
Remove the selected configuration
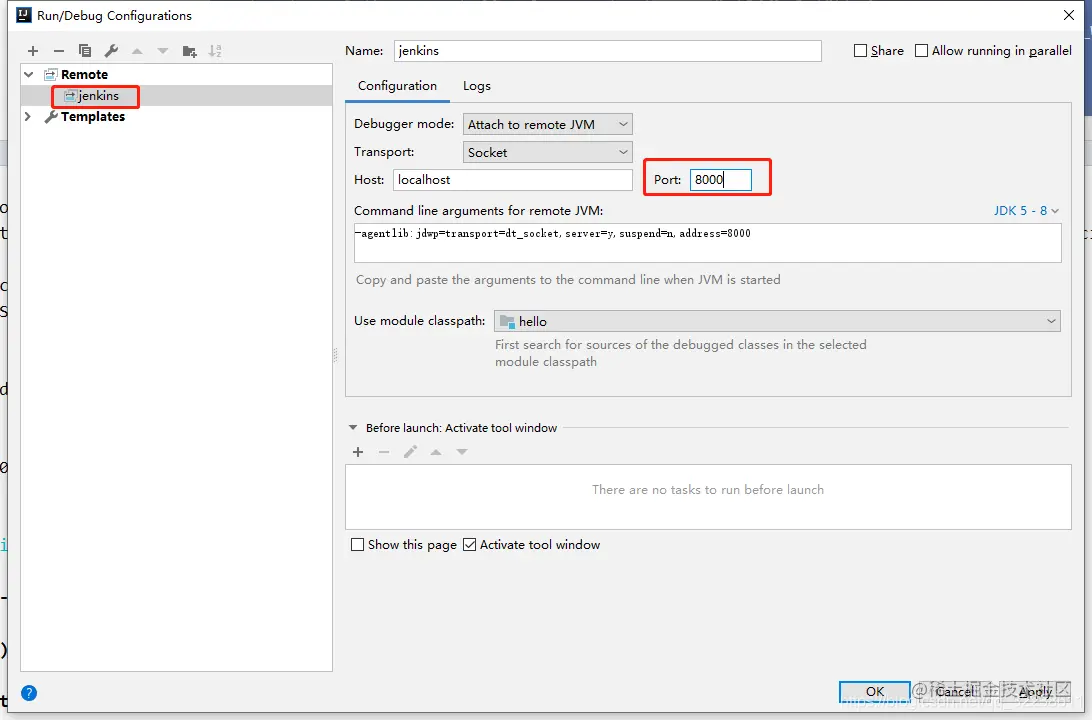point(58,51)
